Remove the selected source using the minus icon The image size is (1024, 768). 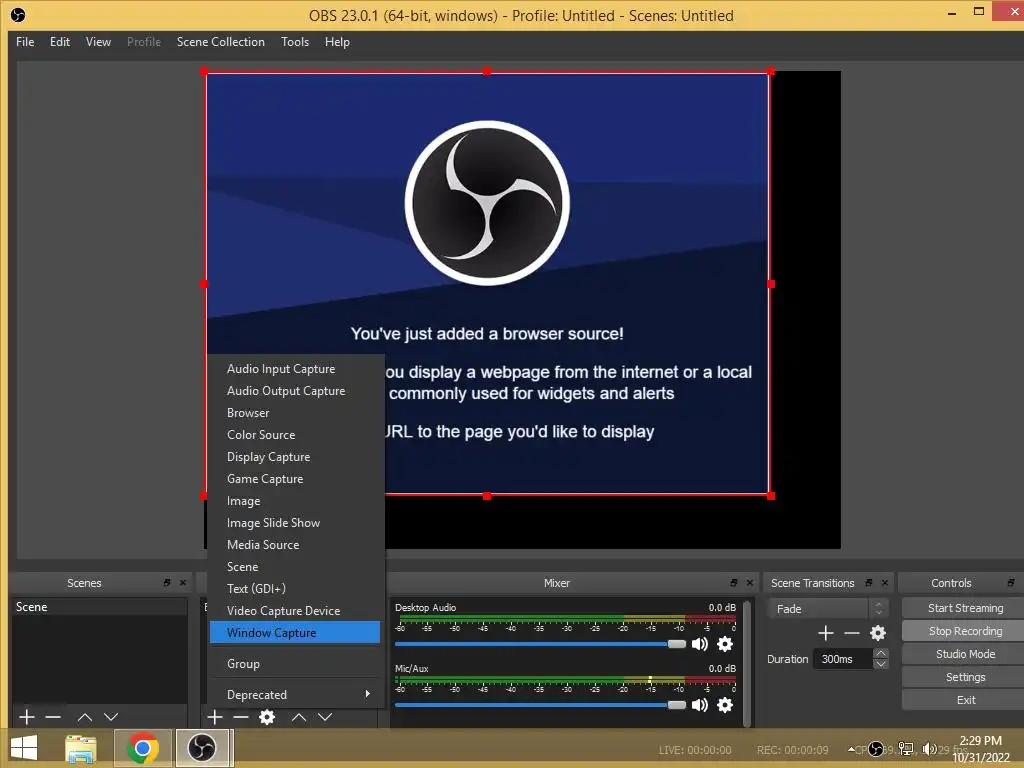(241, 717)
